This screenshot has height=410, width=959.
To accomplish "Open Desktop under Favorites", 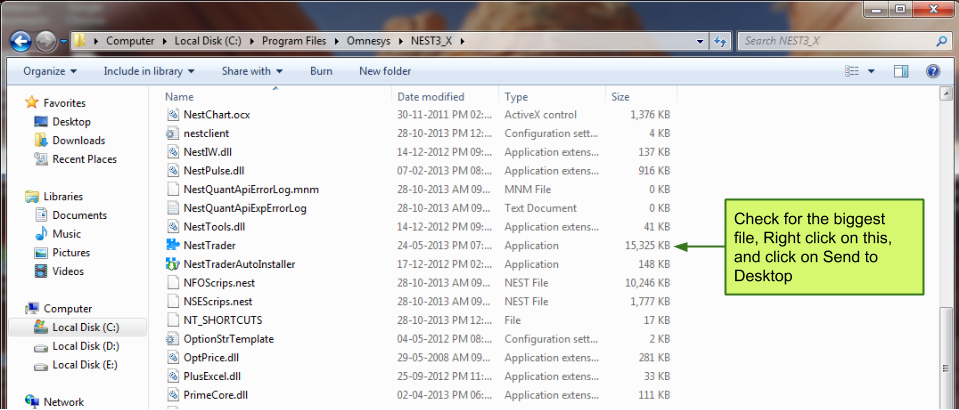I will 72,122.
